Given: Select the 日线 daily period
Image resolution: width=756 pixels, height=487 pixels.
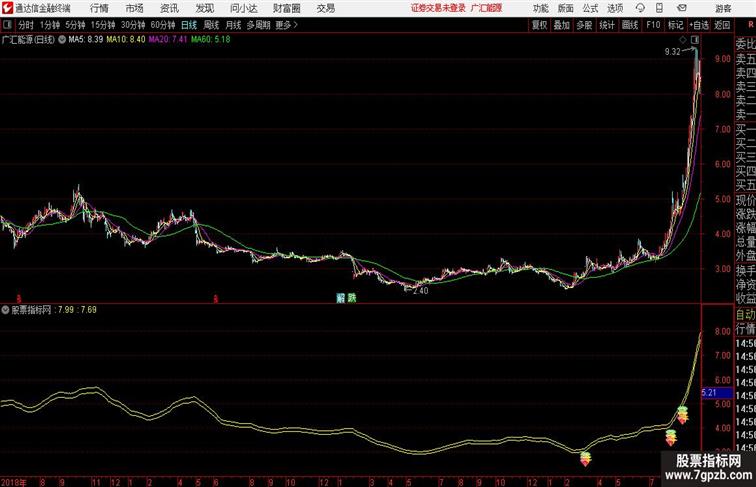Looking at the screenshot, I should [x=189, y=25].
